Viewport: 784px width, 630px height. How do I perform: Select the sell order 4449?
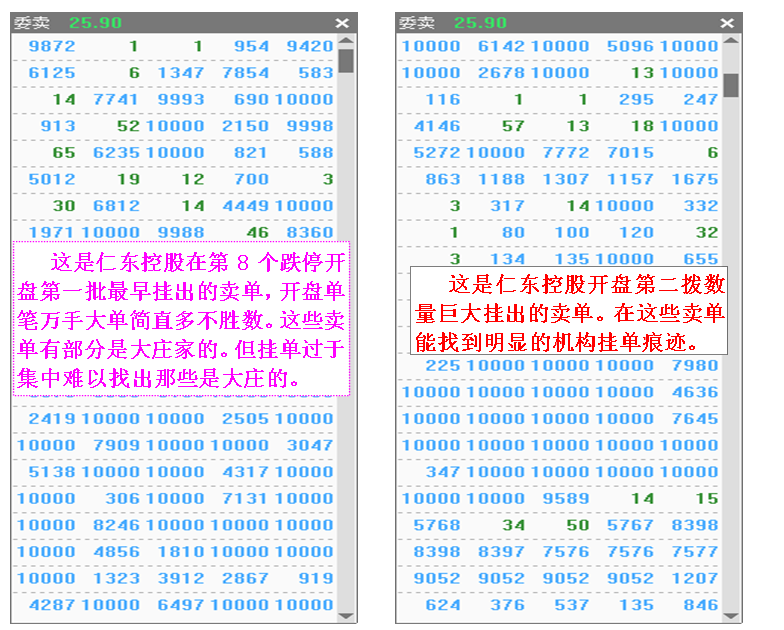[246, 206]
